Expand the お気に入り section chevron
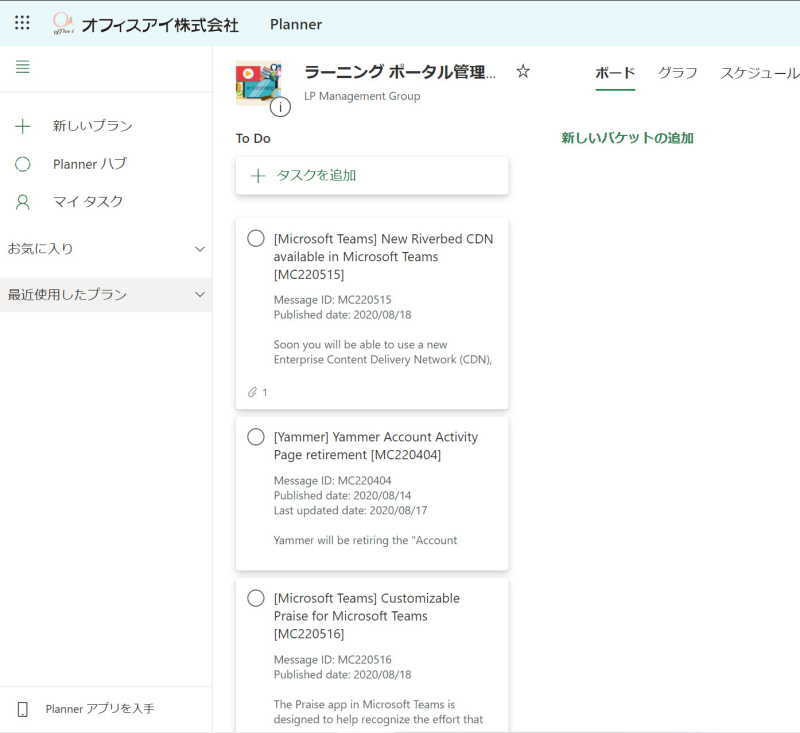 (200, 249)
